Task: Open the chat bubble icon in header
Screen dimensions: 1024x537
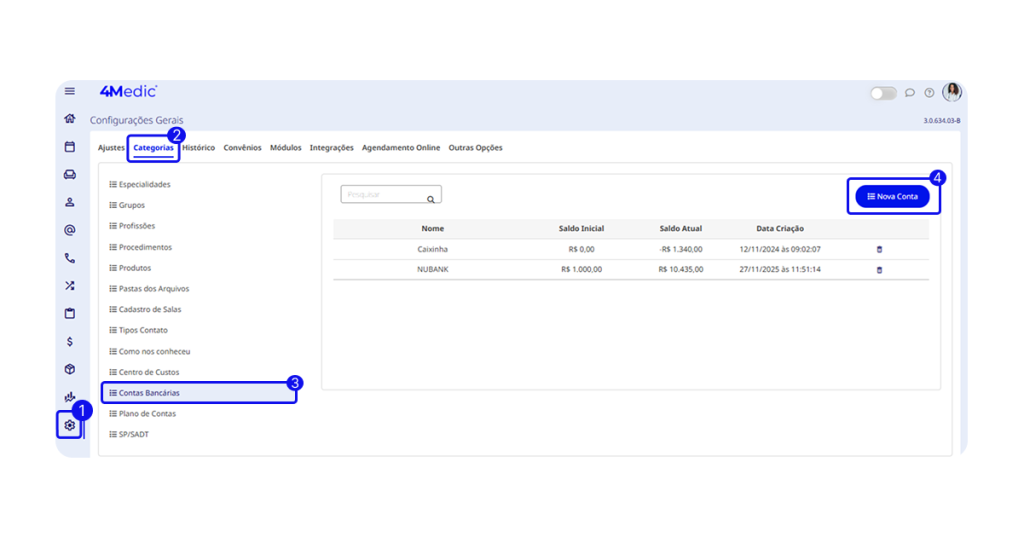Action: [910, 93]
